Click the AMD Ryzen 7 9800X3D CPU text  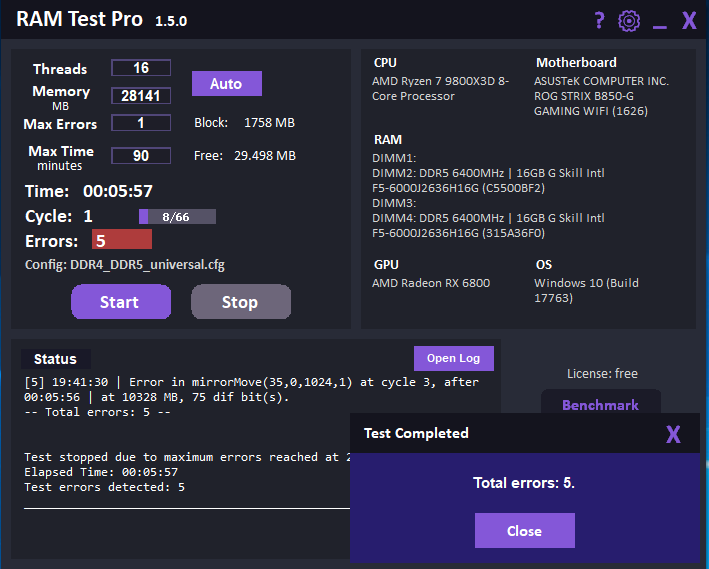[440, 89]
